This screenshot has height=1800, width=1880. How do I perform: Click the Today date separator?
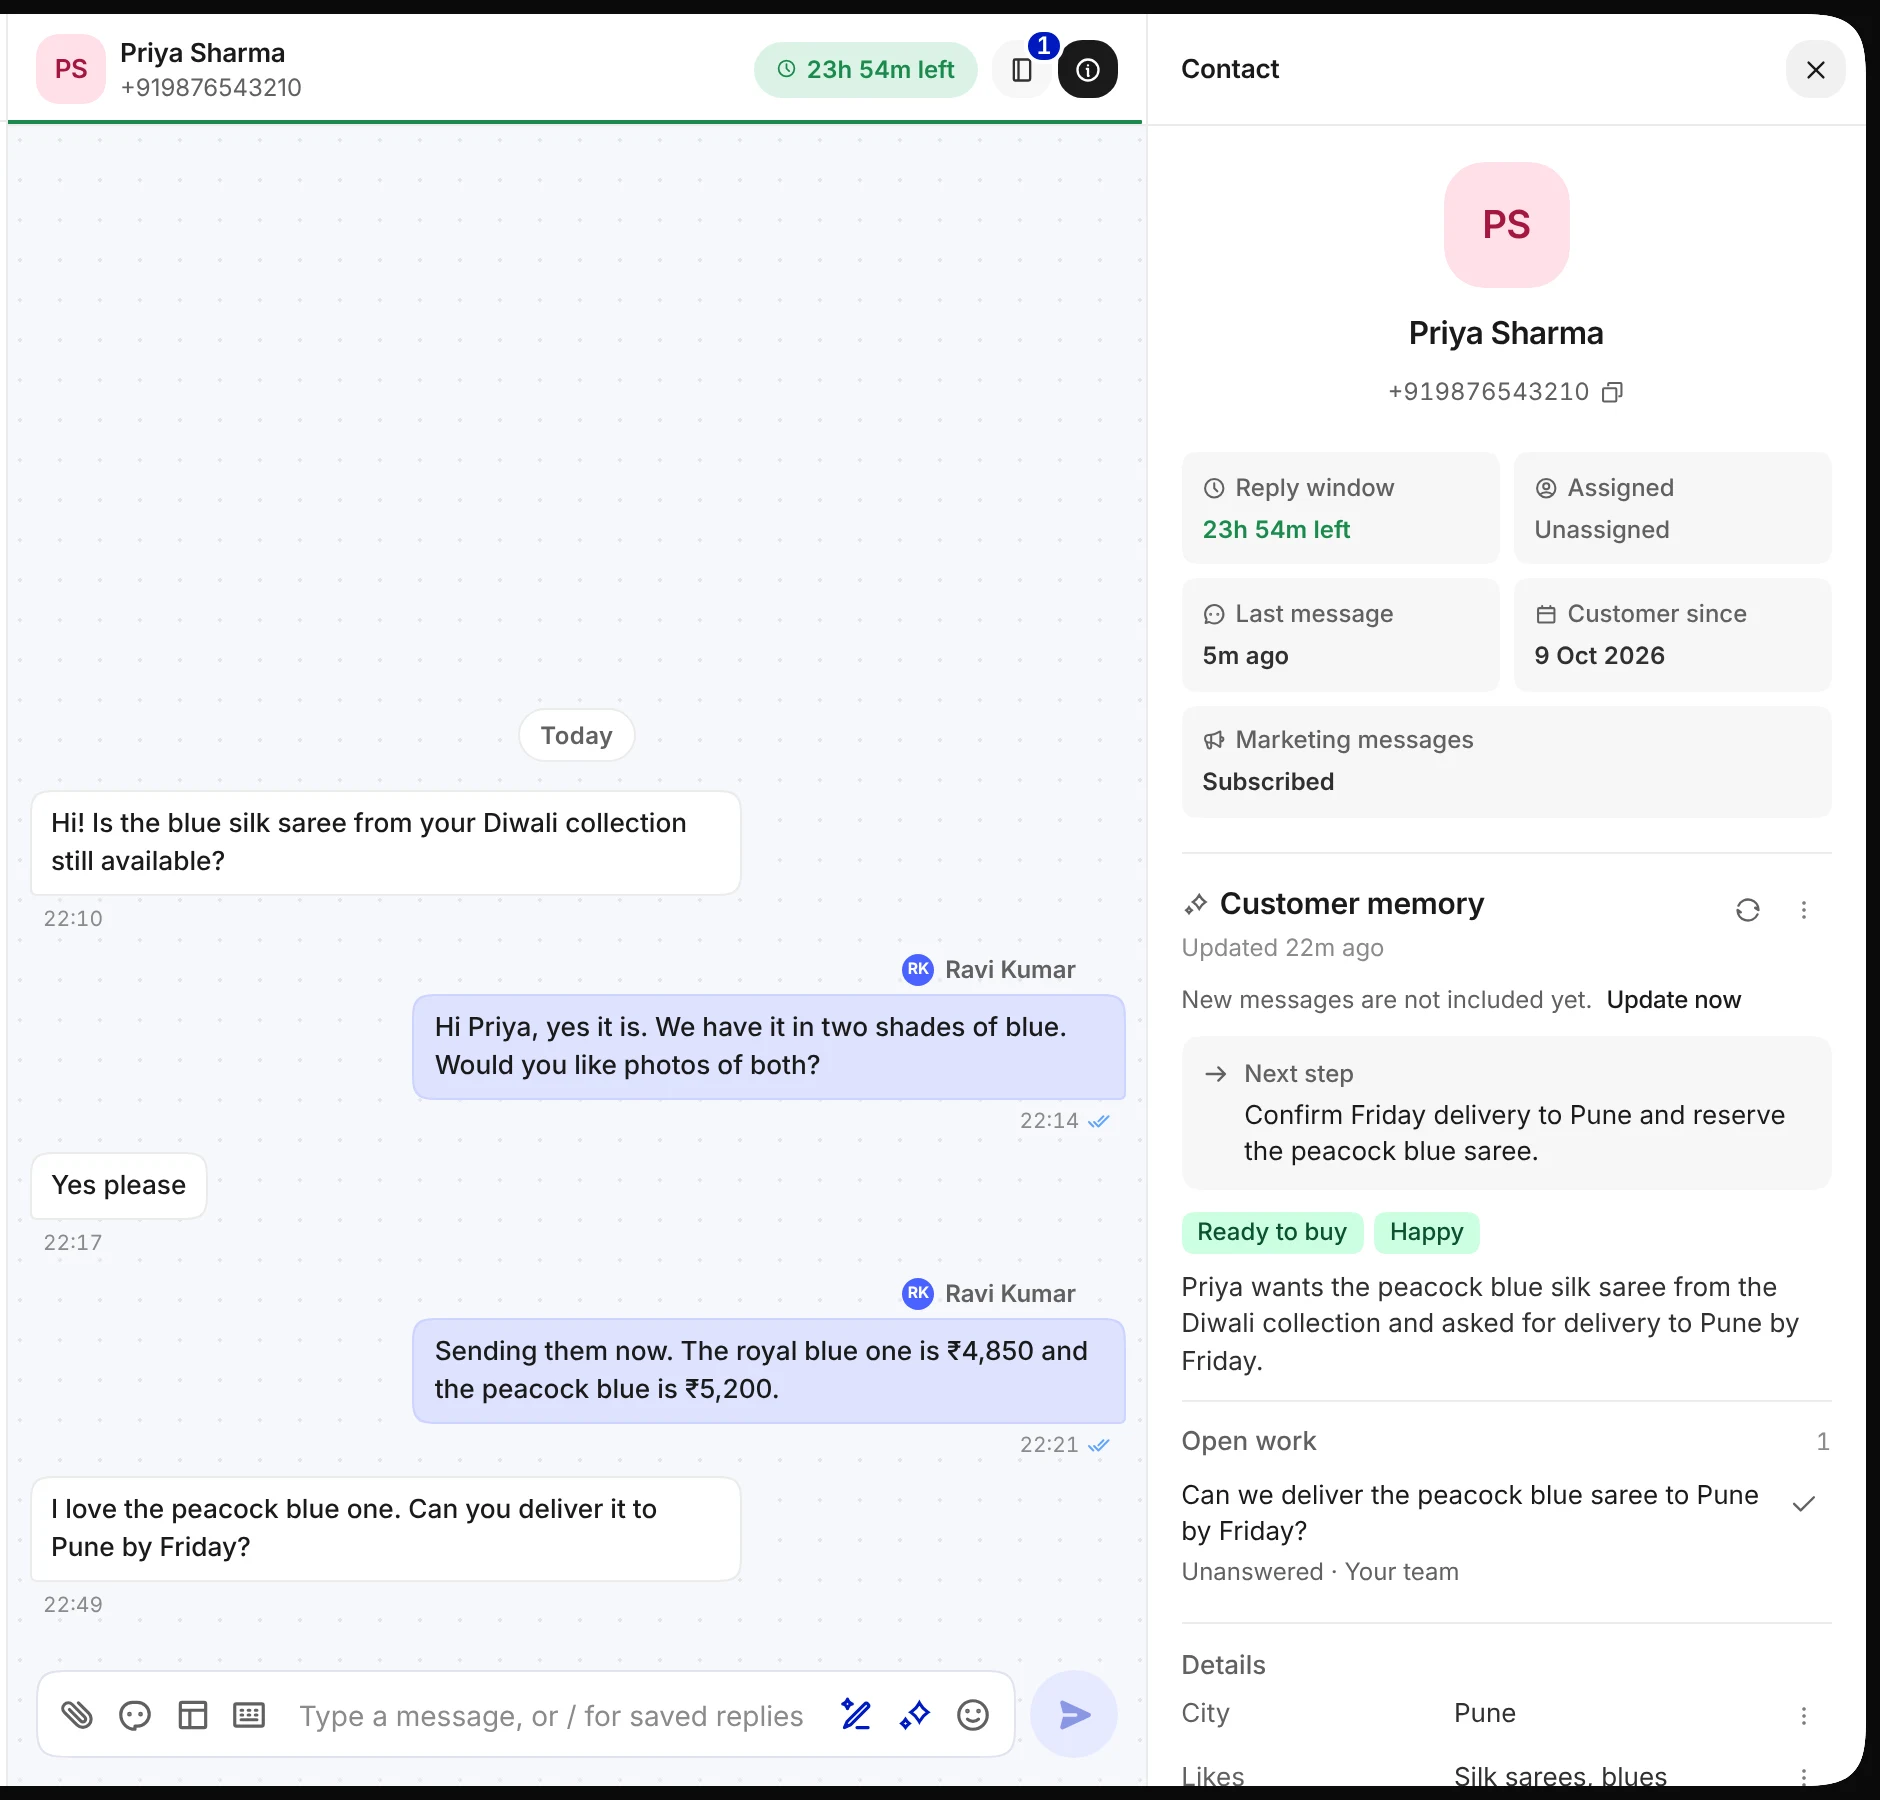tap(576, 736)
